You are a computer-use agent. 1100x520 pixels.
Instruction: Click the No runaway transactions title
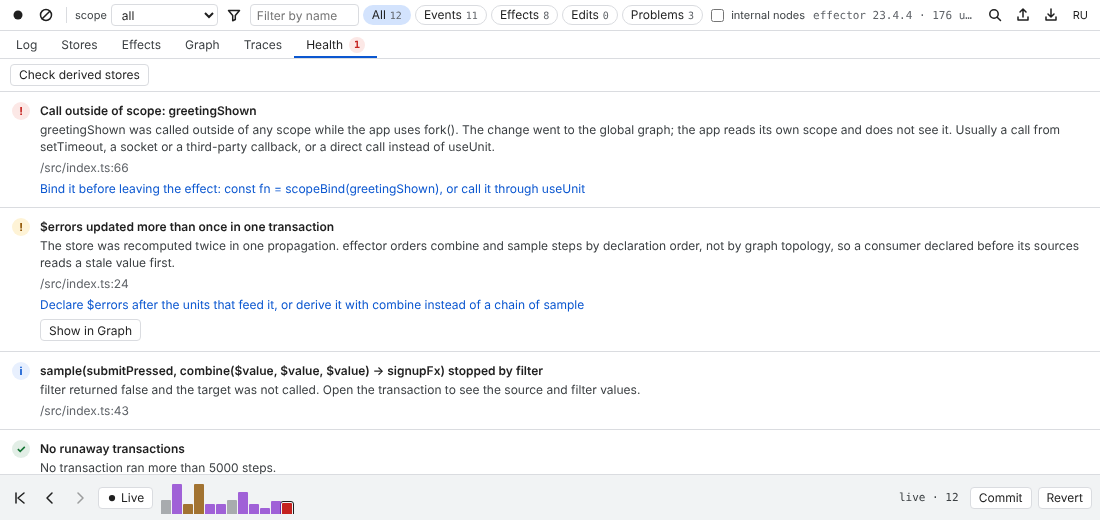point(112,448)
